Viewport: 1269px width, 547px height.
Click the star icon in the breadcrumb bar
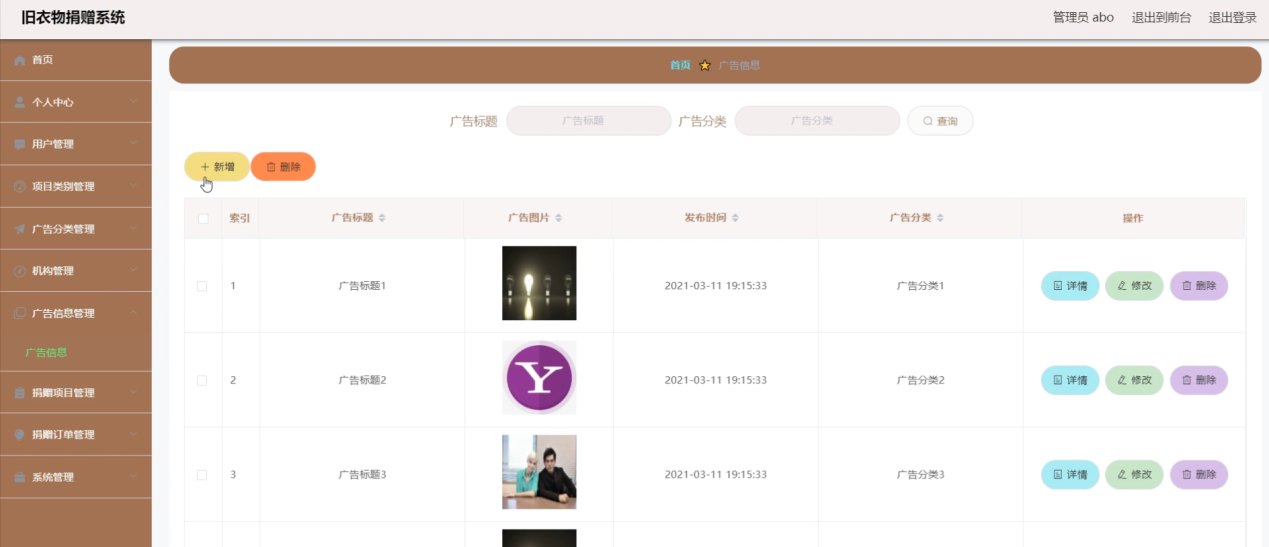[x=705, y=65]
